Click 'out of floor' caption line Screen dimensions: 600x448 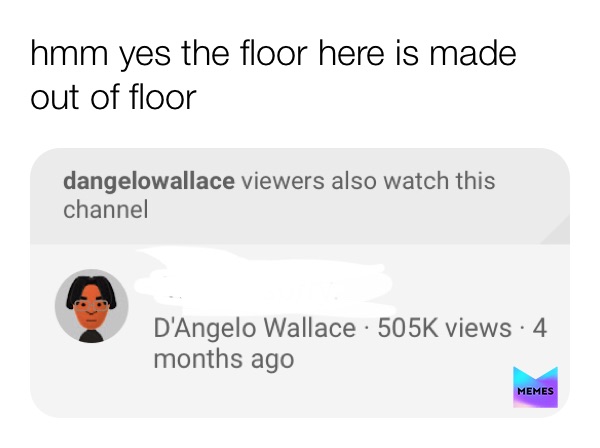113,97
